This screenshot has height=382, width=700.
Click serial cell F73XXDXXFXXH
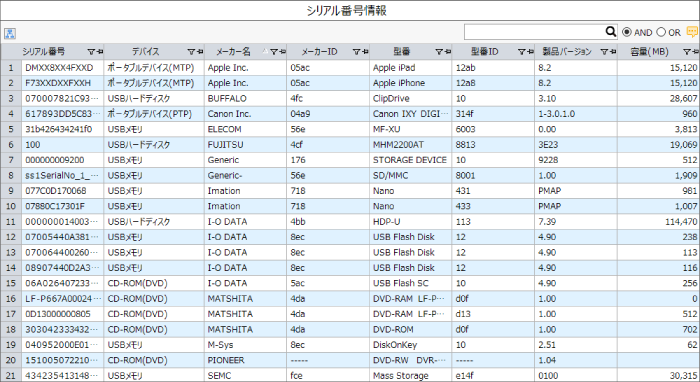(x=62, y=83)
